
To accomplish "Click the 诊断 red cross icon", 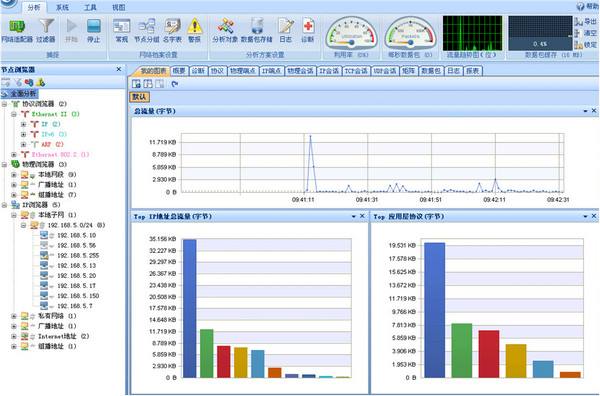I will click(308, 31).
